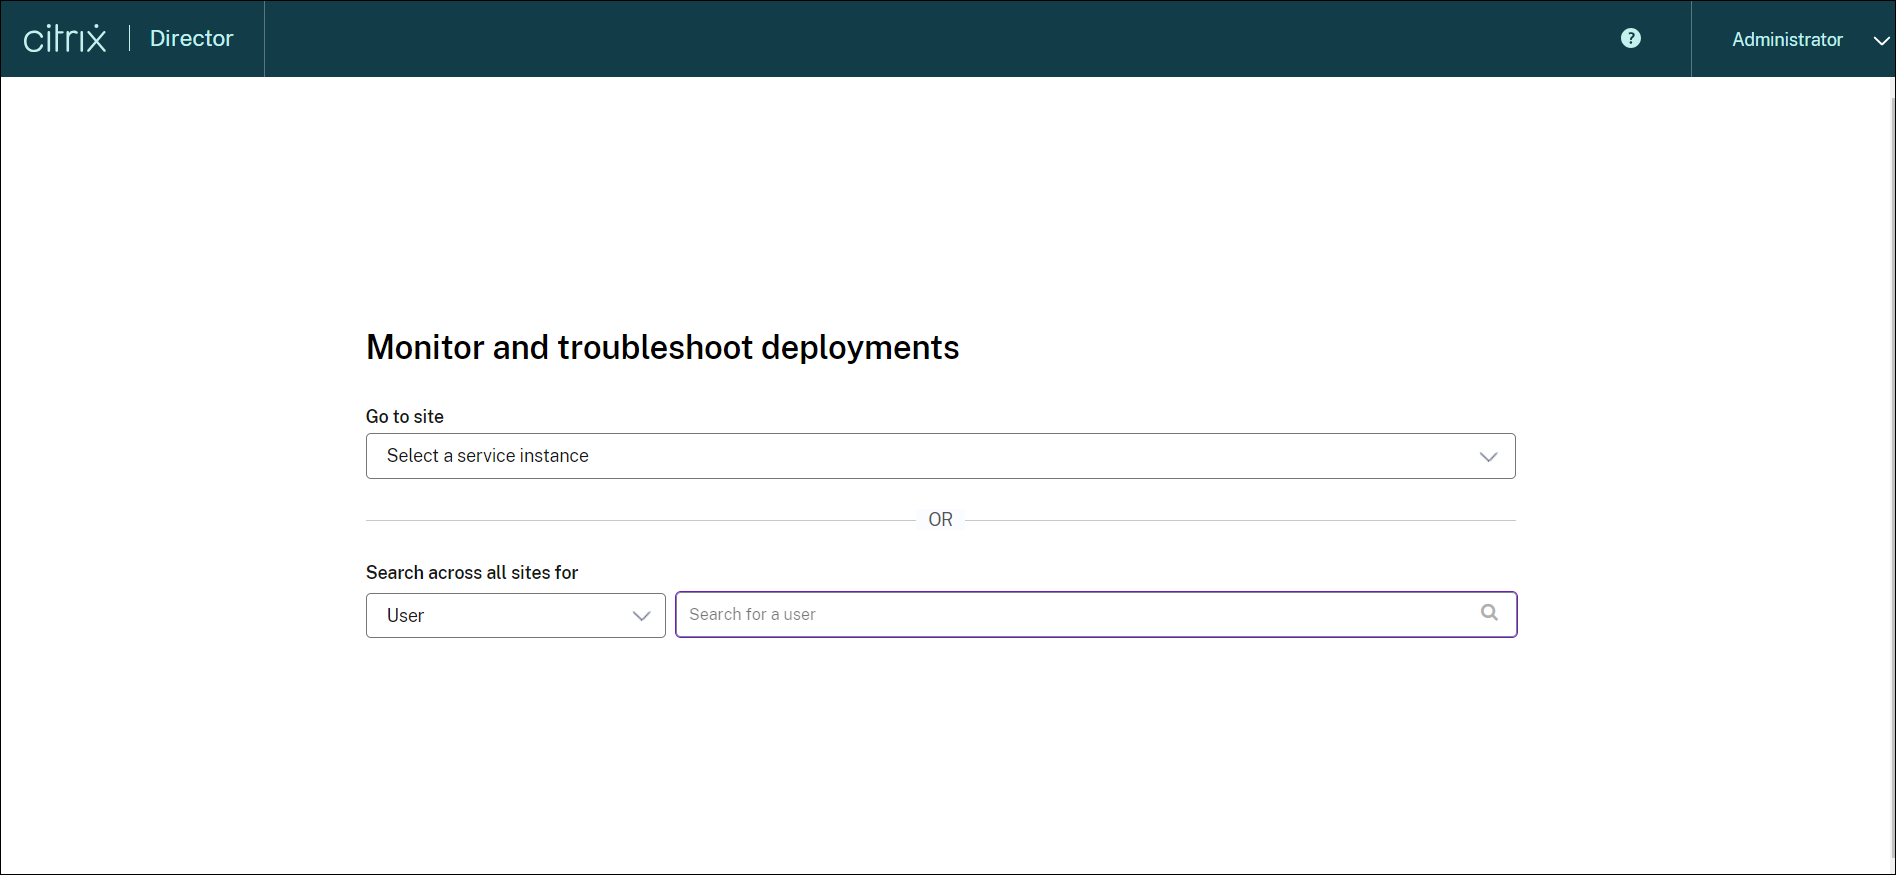Screen dimensions: 1896x875
Task: Click the service instance dropdown chevron arrow
Action: (x=1488, y=456)
